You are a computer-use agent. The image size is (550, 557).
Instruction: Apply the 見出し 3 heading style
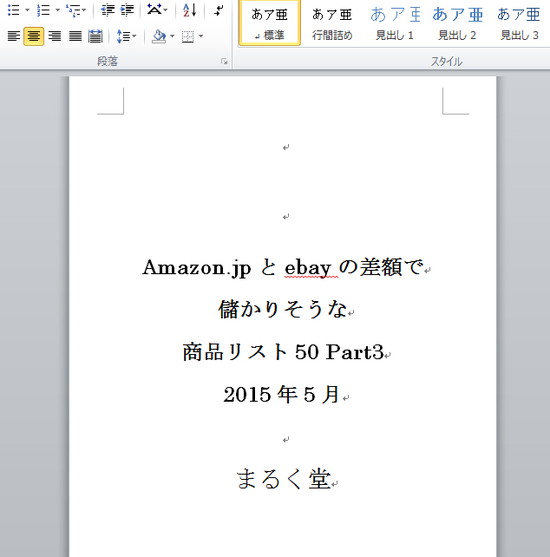point(519,23)
